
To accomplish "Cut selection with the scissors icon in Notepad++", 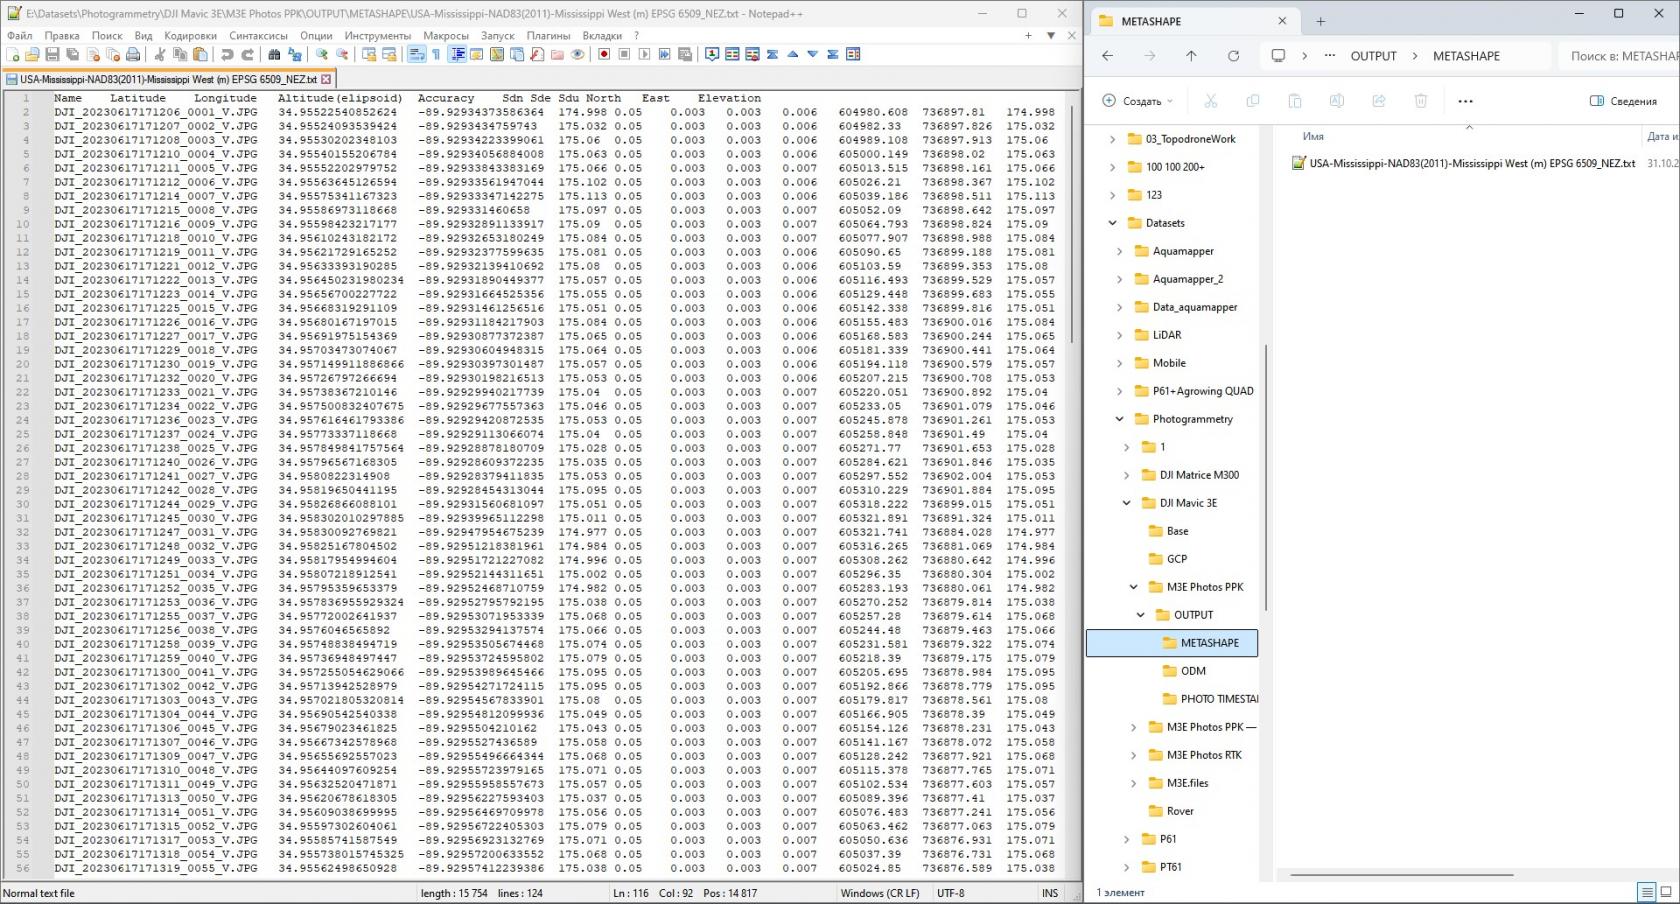I will 160,54.
